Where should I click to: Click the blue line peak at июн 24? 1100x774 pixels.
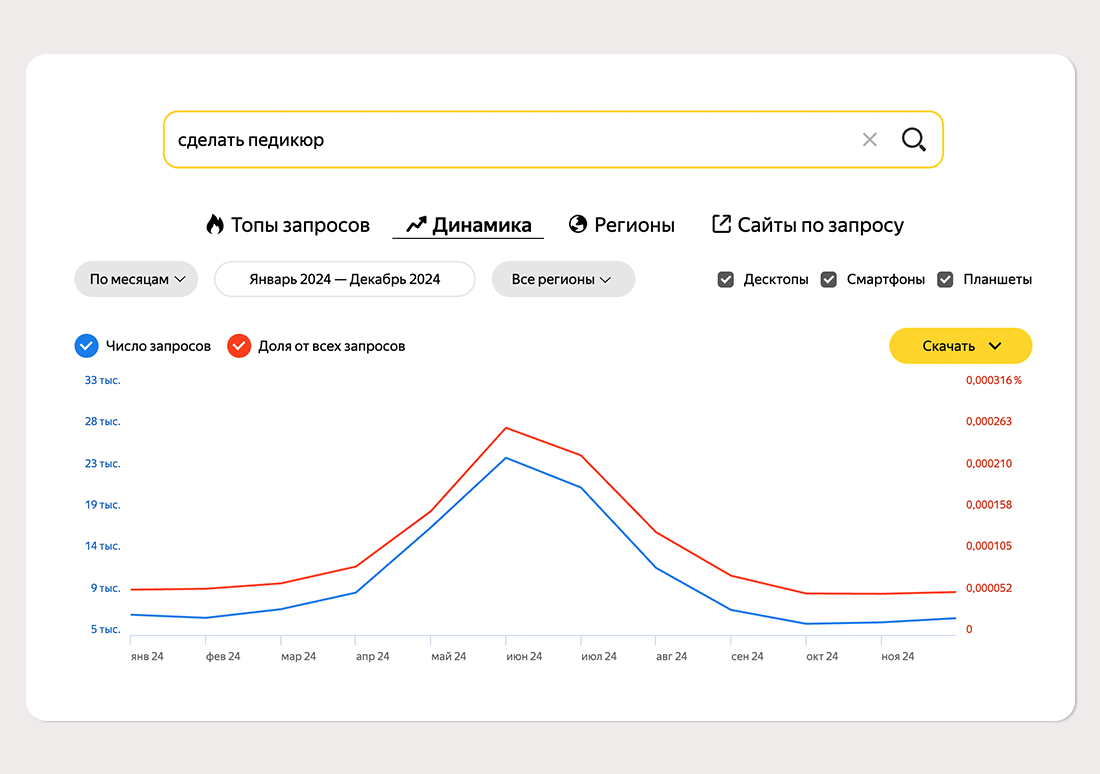click(x=506, y=458)
